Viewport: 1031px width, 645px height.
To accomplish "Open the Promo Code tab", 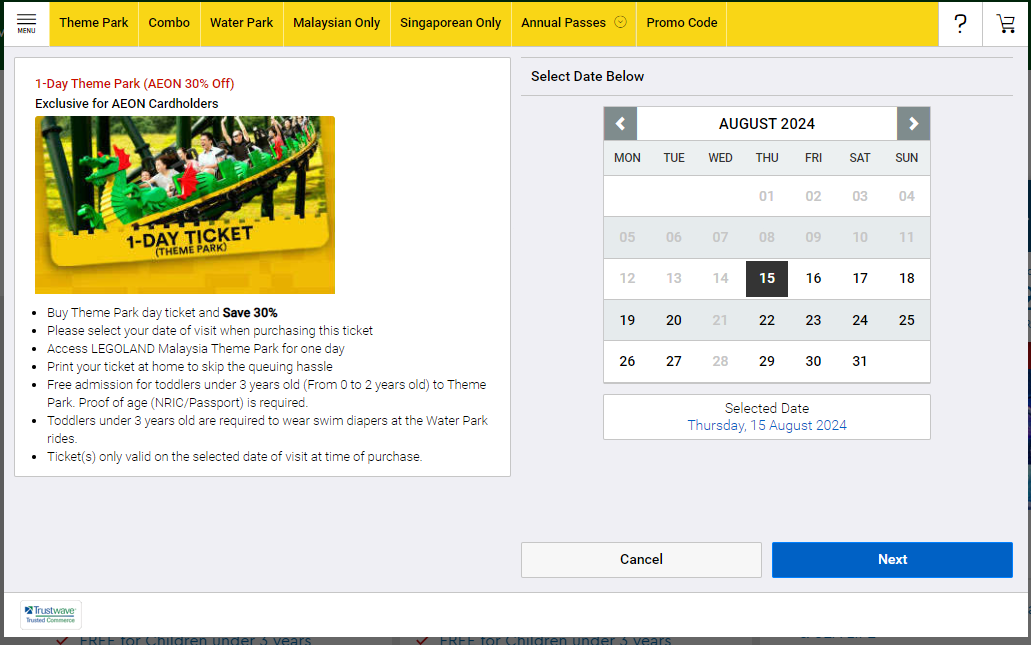I will click(682, 23).
